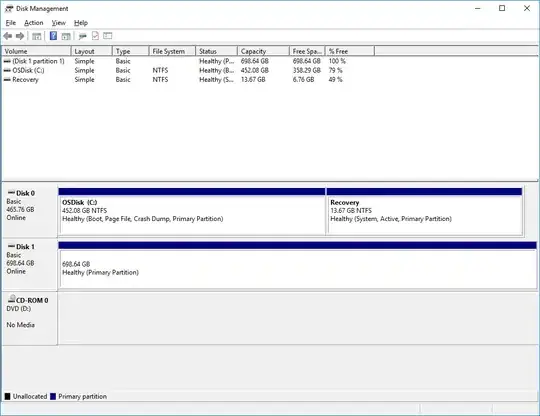The height and width of the screenshot is (416, 540).
Task: Select the 698.64 GB partition block on Disk 1
Action: pyautogui.click(x=298, y=265)
